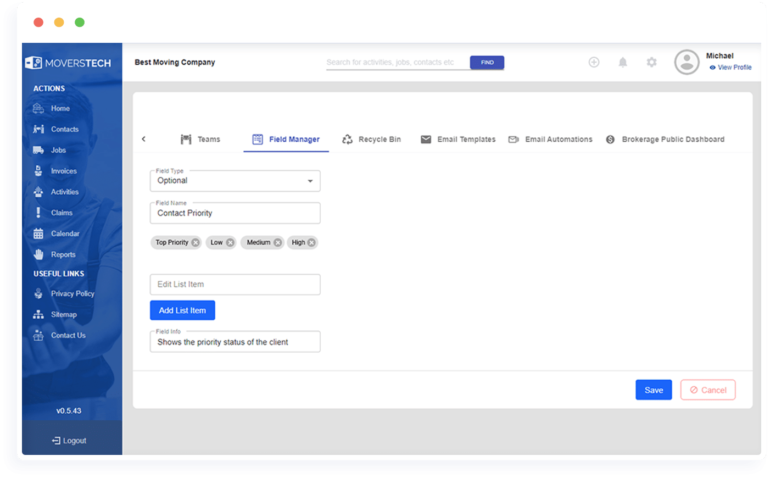Open the Email Automations tab

point(550,140)
